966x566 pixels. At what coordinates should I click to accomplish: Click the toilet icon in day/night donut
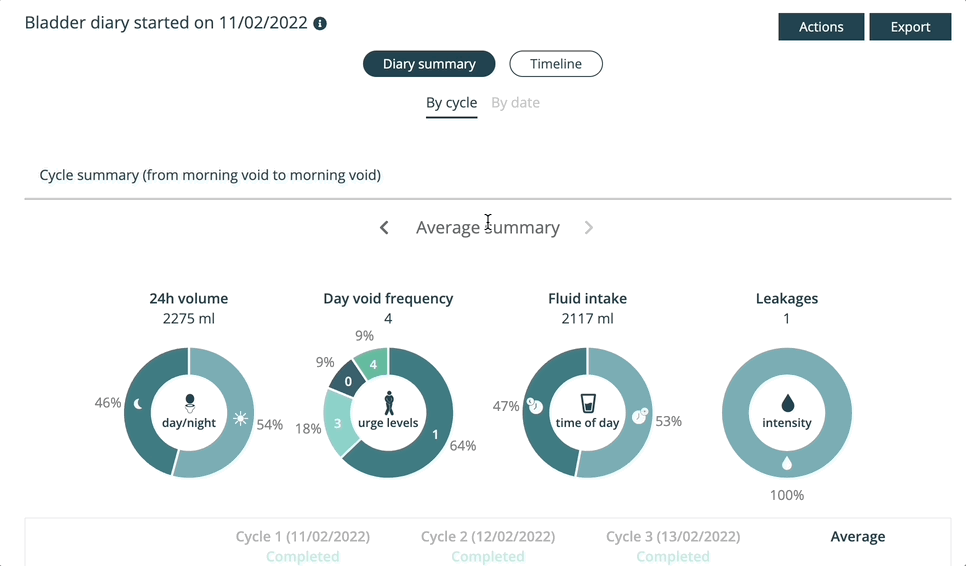(x=190, y=403)
